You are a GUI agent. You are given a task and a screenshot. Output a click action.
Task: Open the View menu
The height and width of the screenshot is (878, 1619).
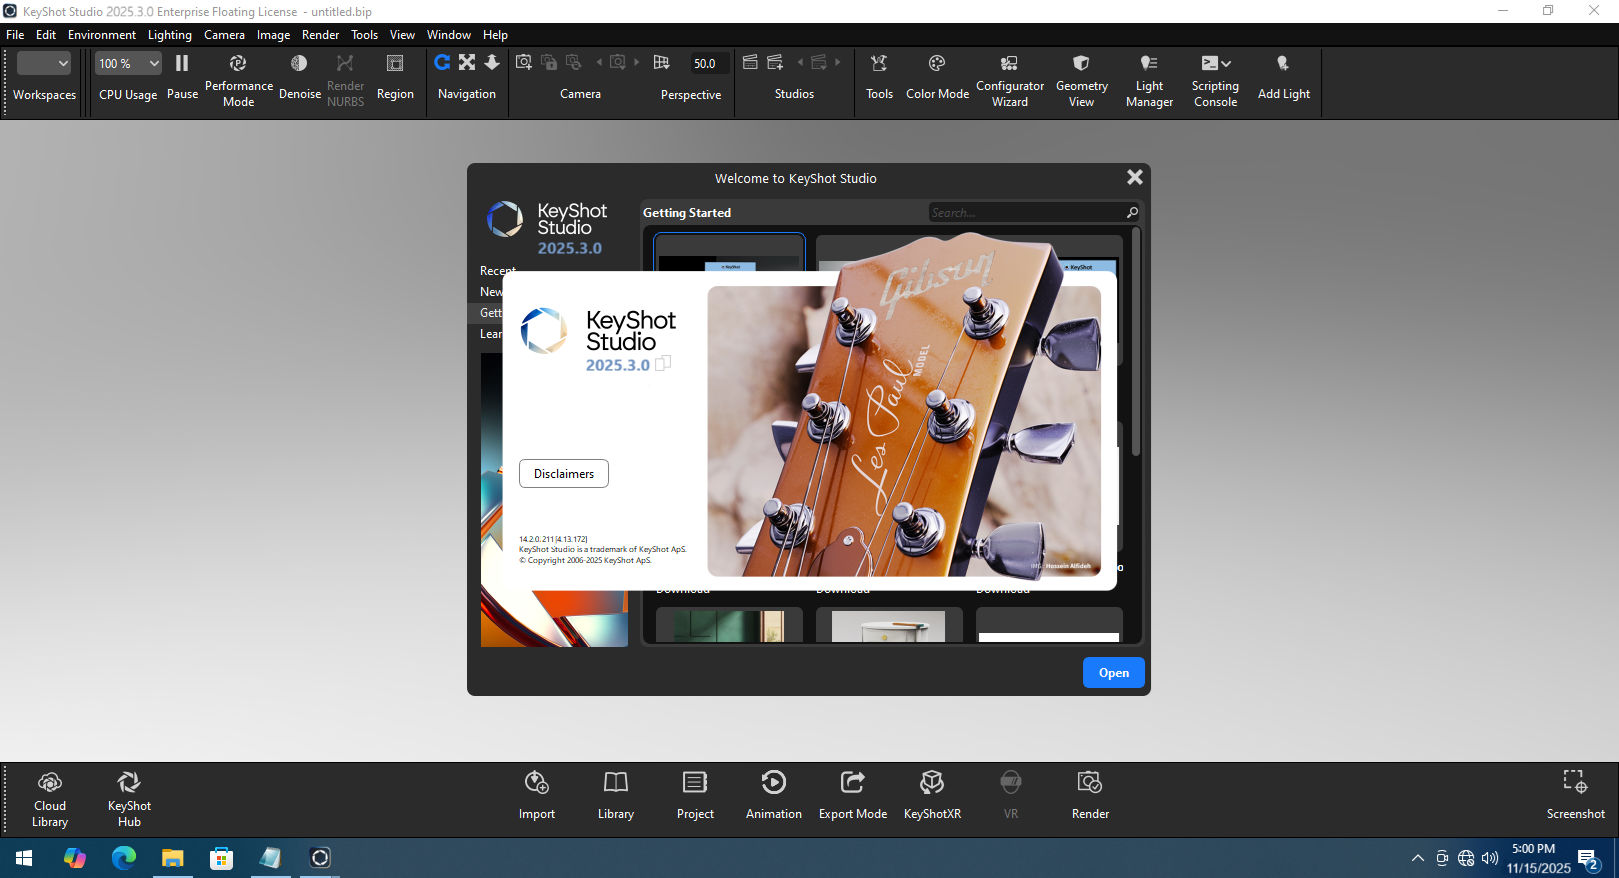[x=402, y=35]
